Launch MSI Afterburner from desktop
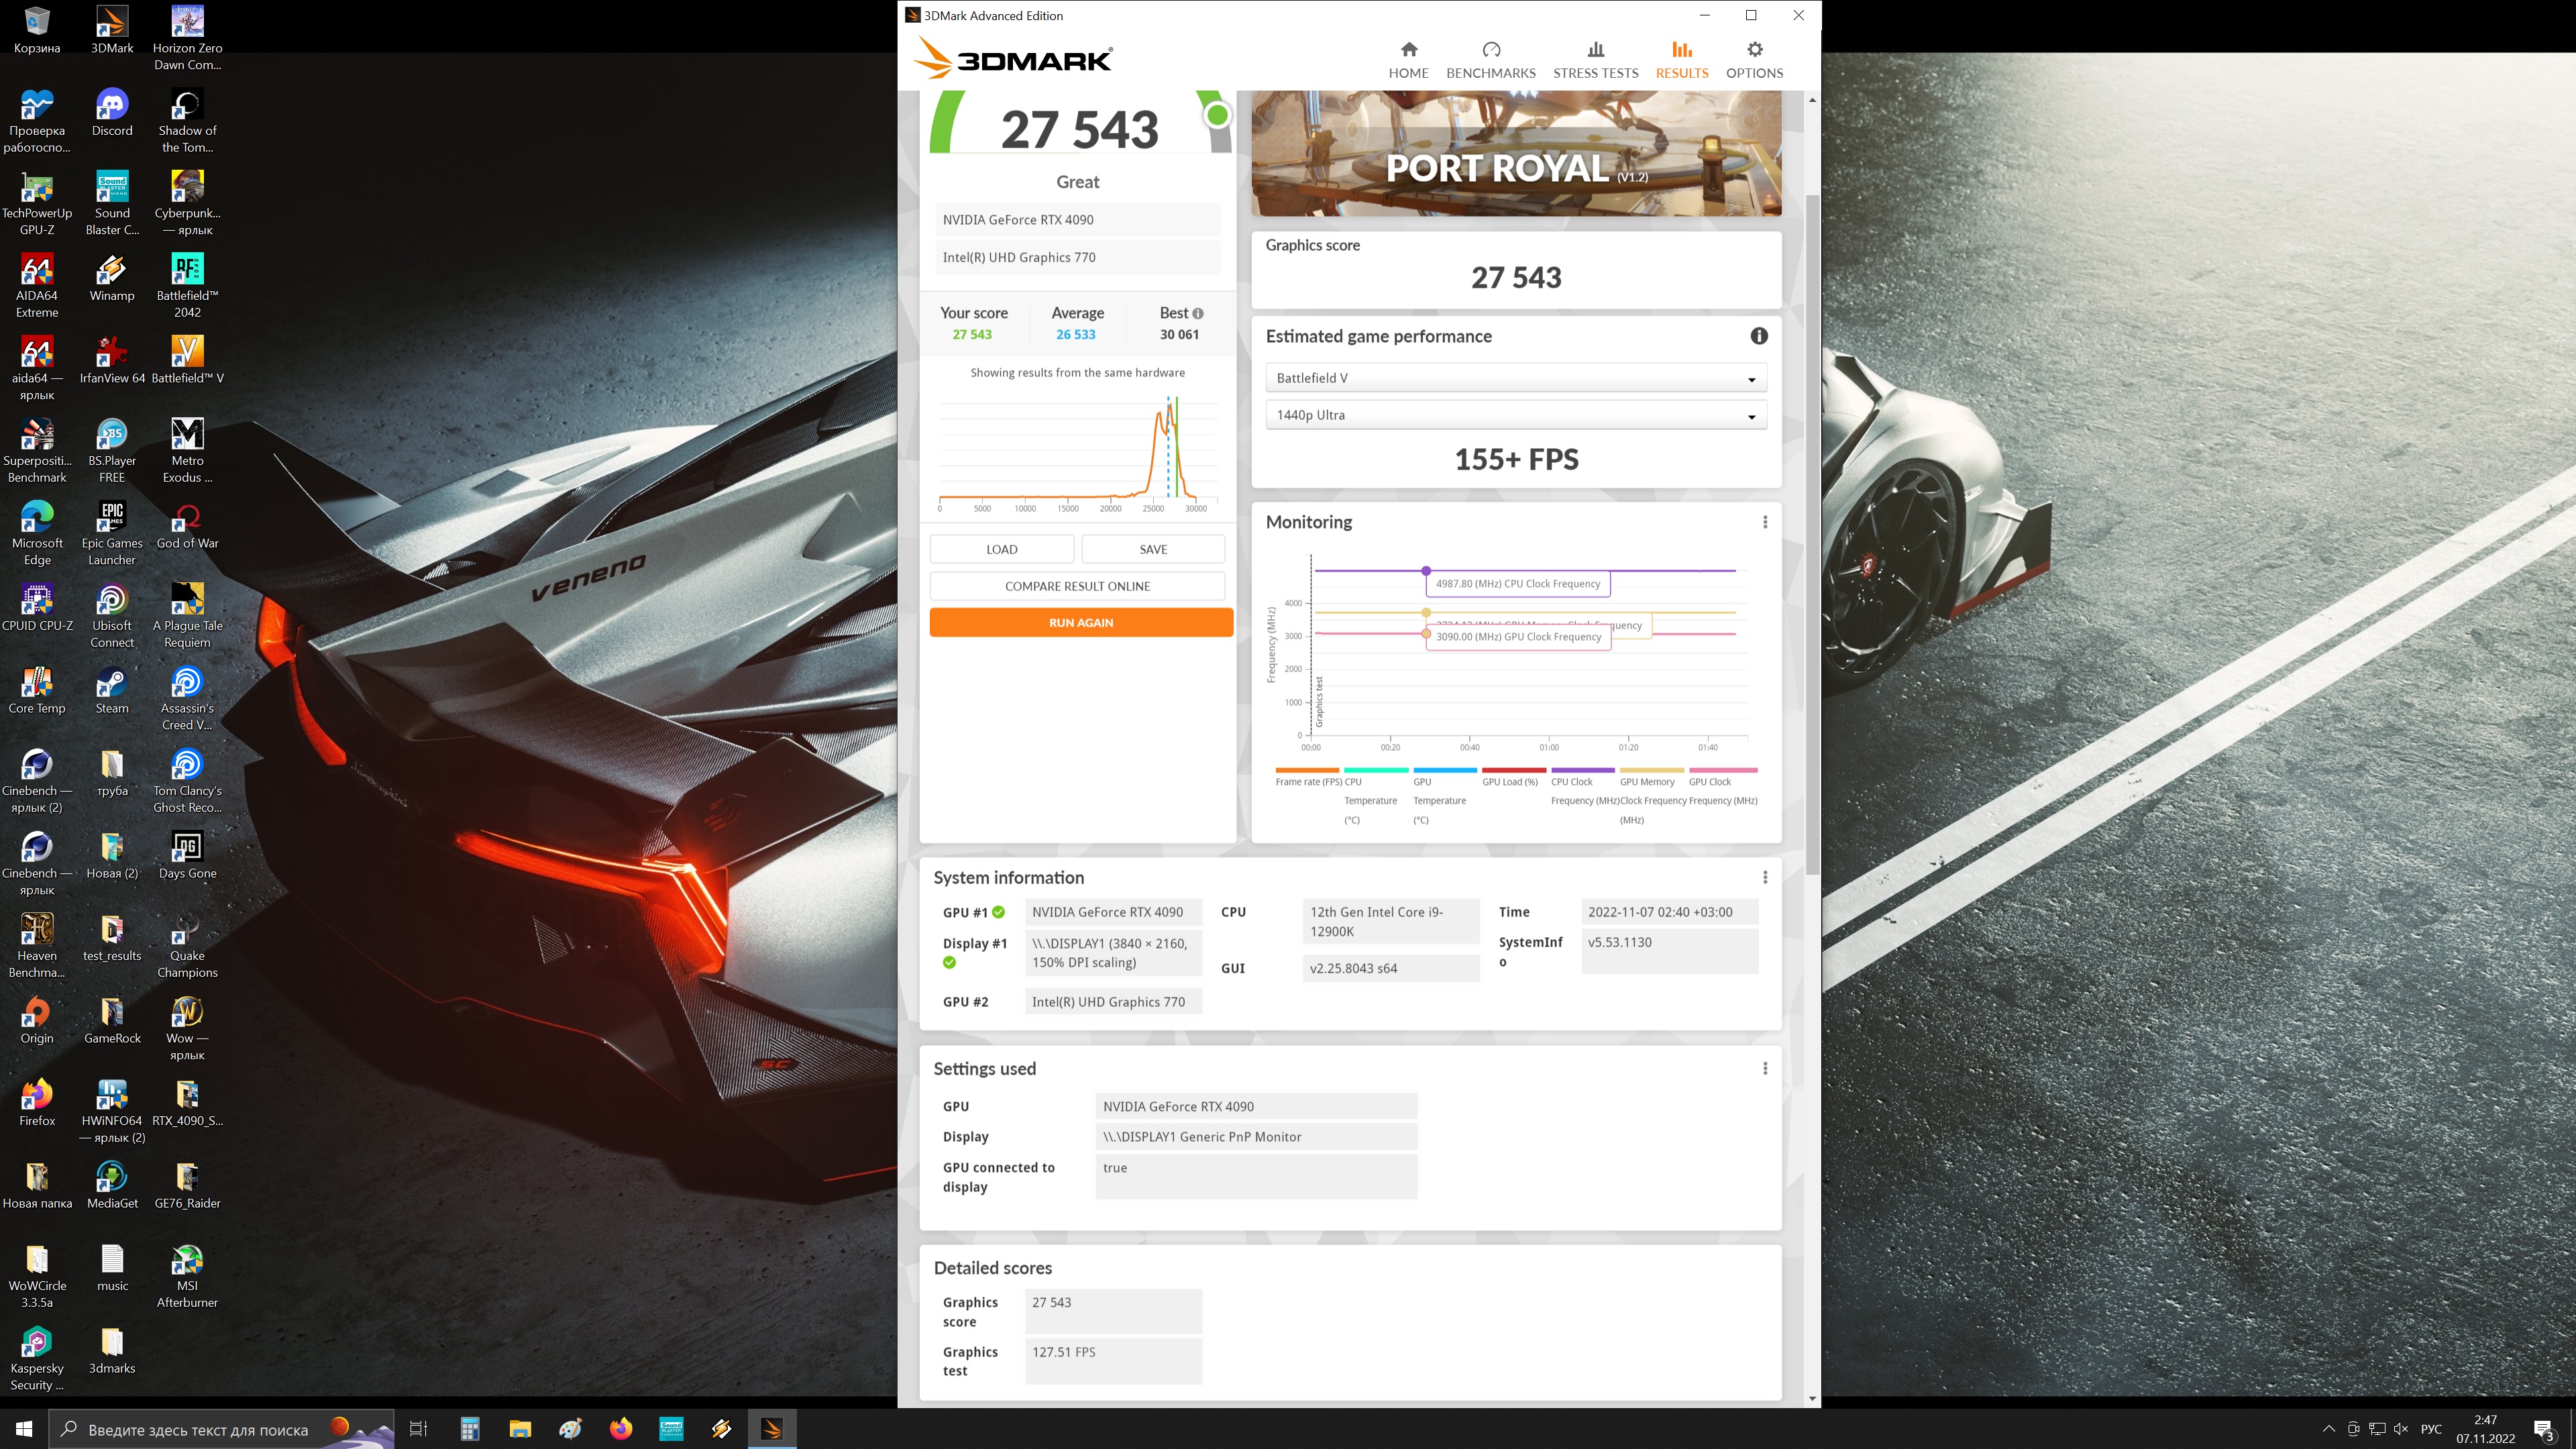Image resolution: width=2576 pixels, height=1449 pixels. 187,1262
